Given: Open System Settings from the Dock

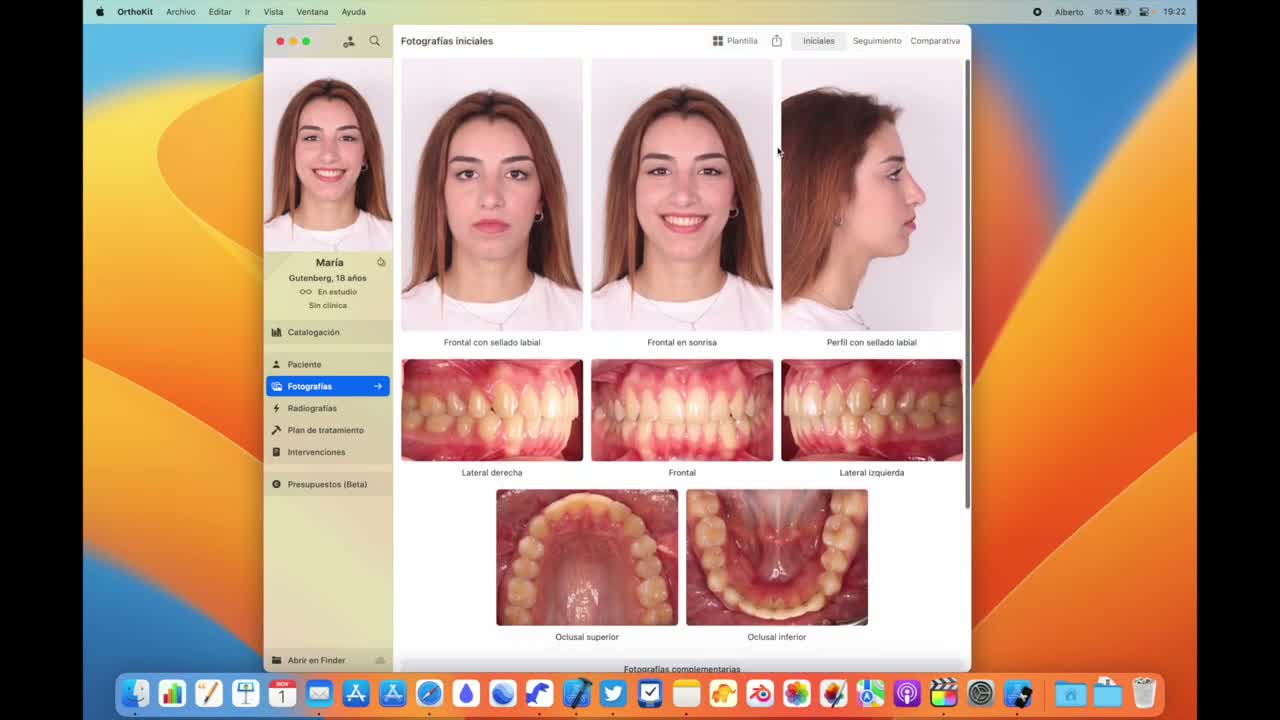Looking at the screenshot, I should pos(981,693).
